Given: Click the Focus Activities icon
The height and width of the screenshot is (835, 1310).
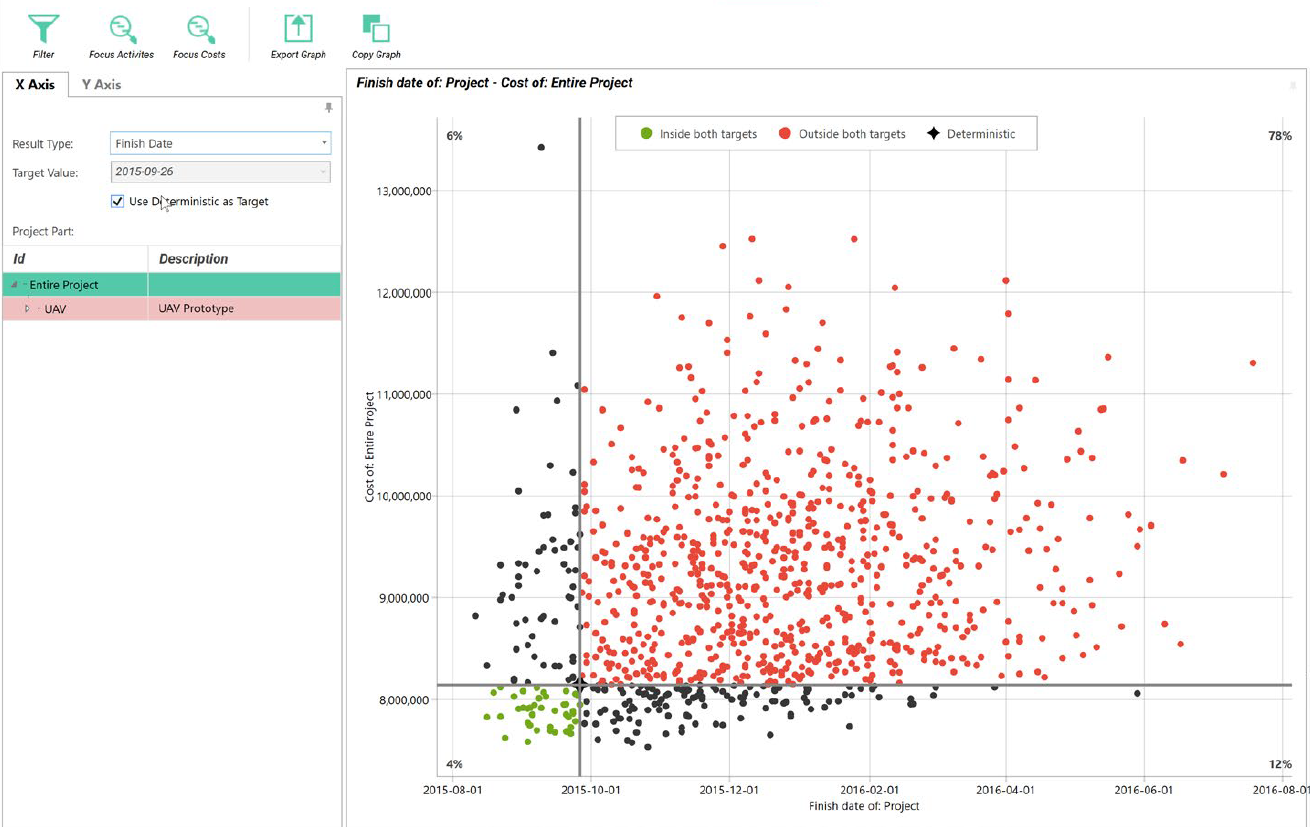Looking at the screenshot, I should (x=122, y=30).
